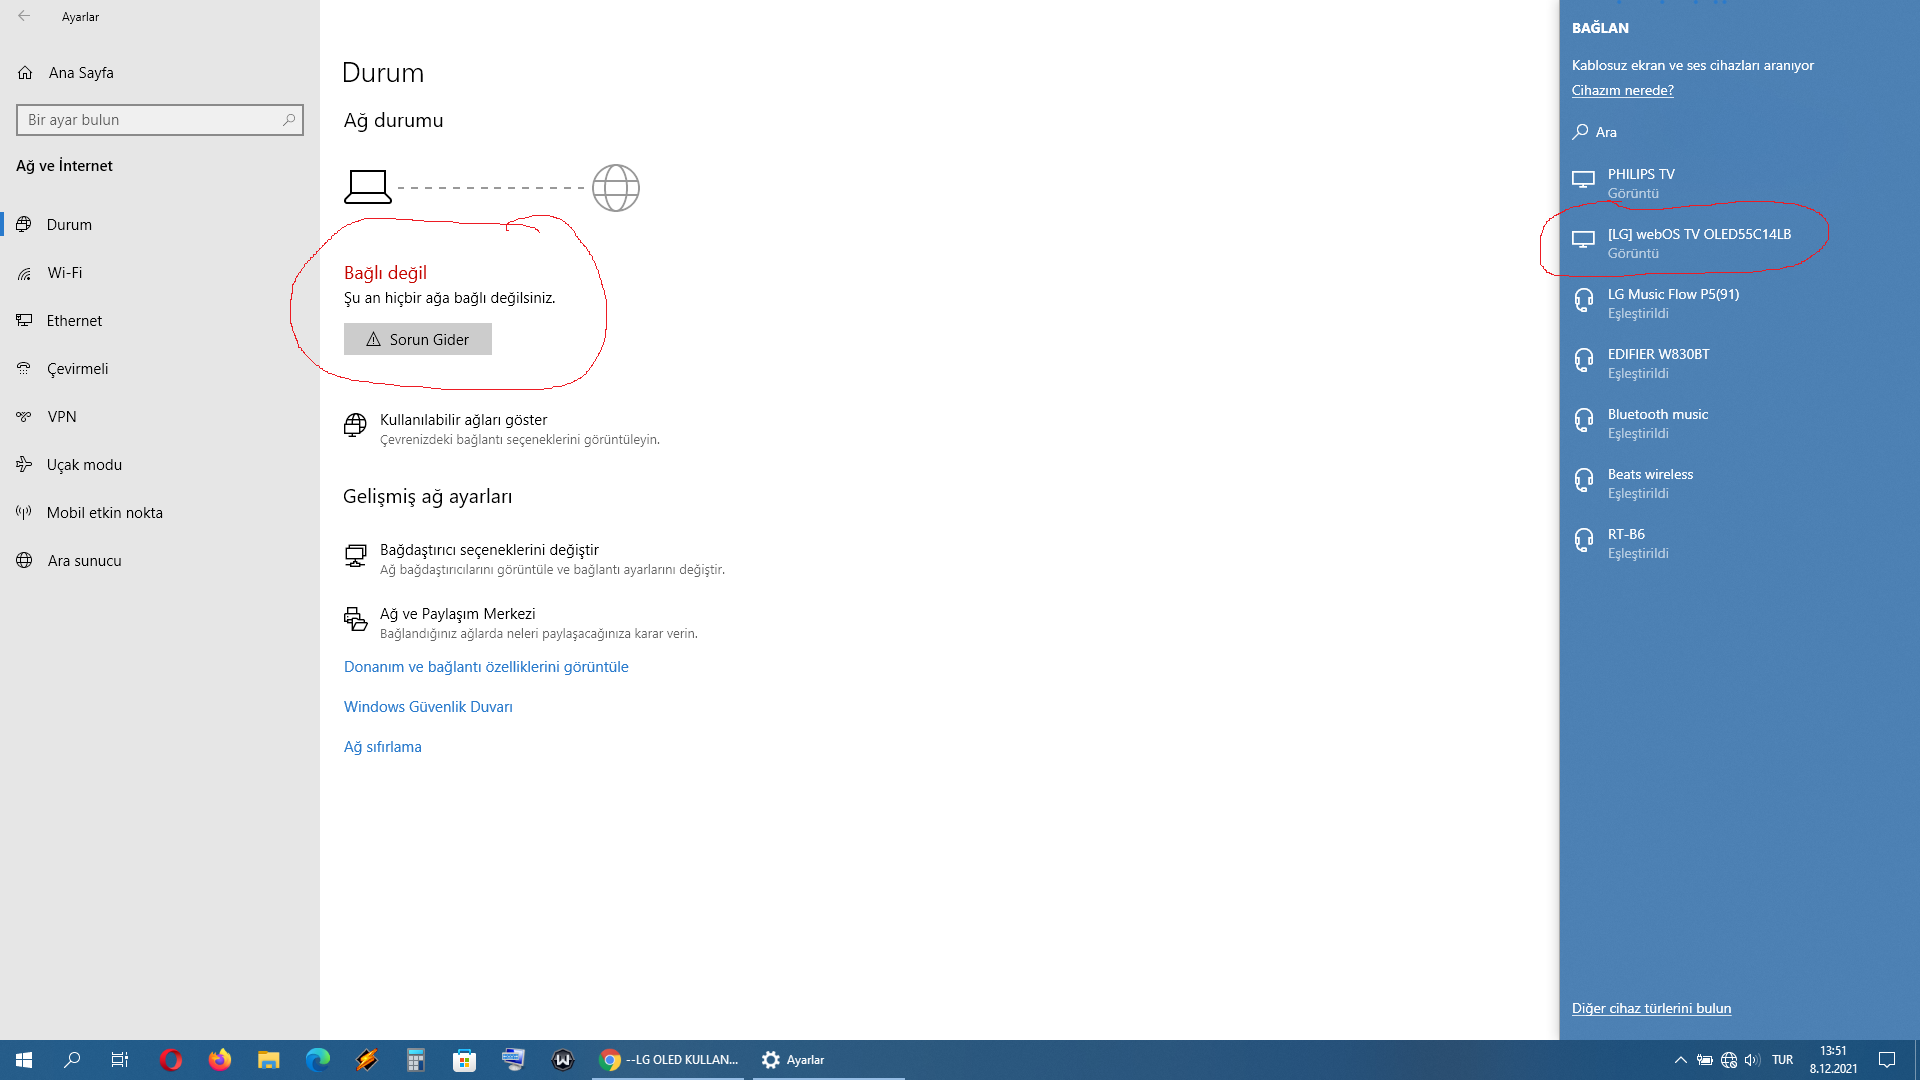Launch Opera from the taskbar

click(x=171, y=1060)
